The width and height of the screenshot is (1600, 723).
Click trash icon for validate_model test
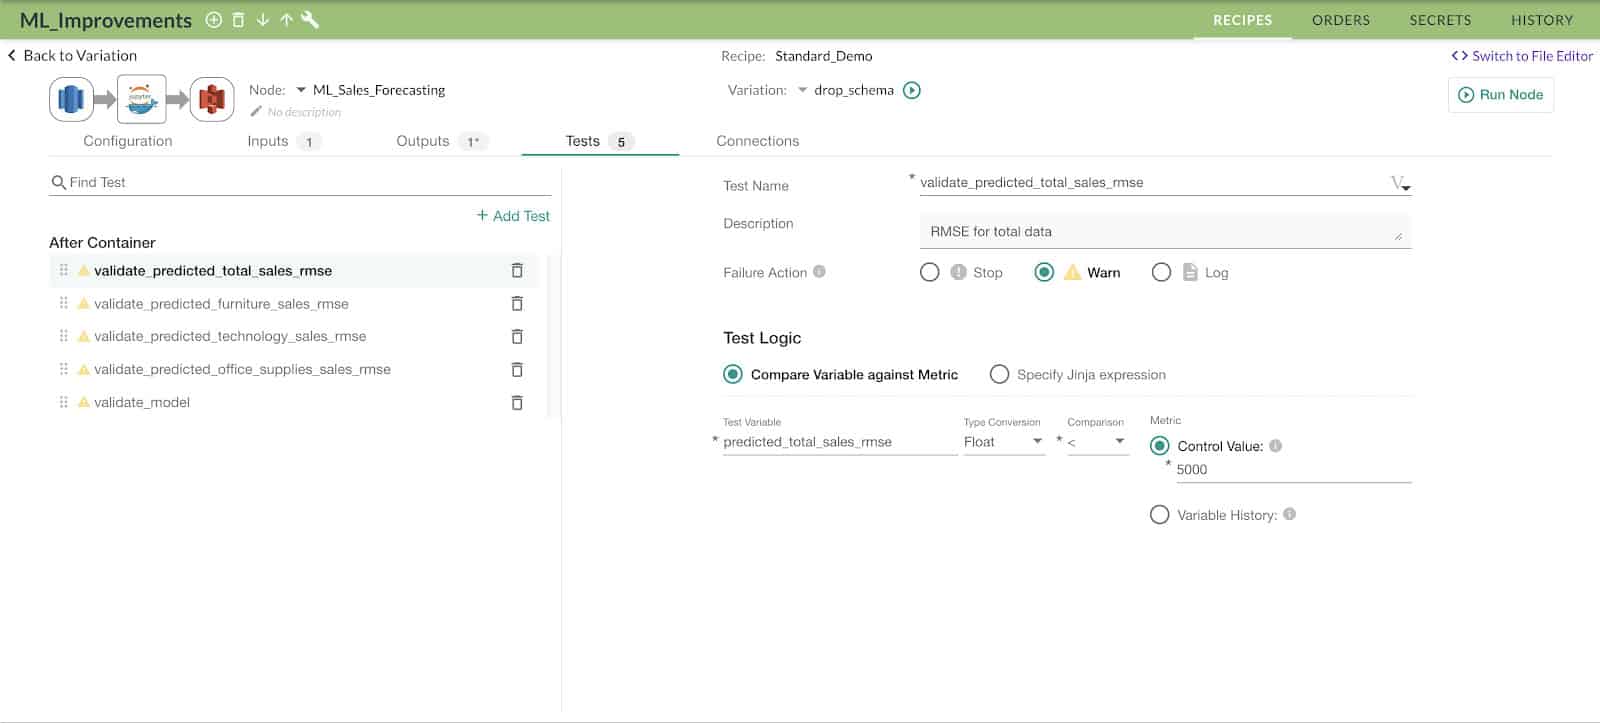click(x=517, y=403)
